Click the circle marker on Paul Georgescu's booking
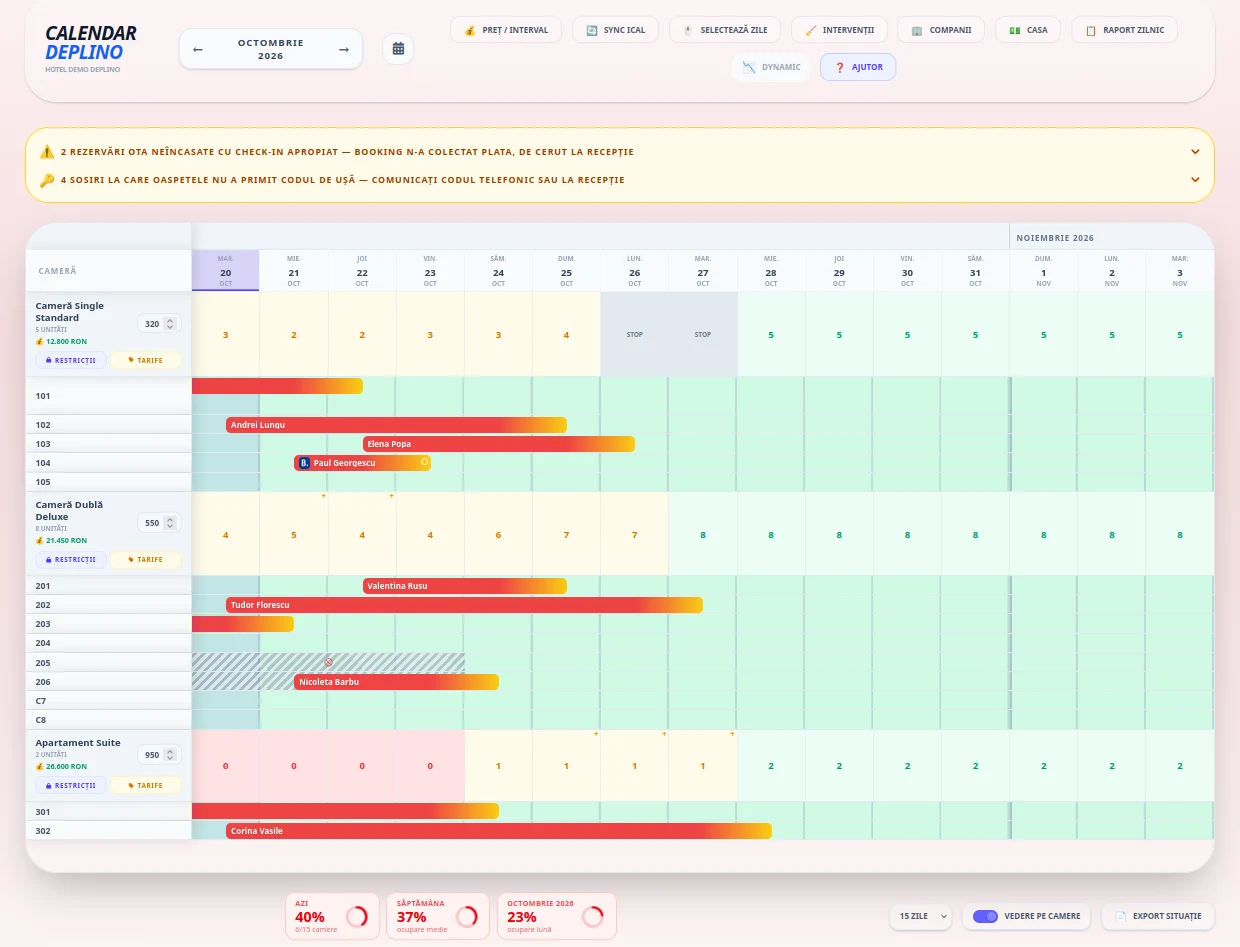1240x947 pixels. point(424,462)
